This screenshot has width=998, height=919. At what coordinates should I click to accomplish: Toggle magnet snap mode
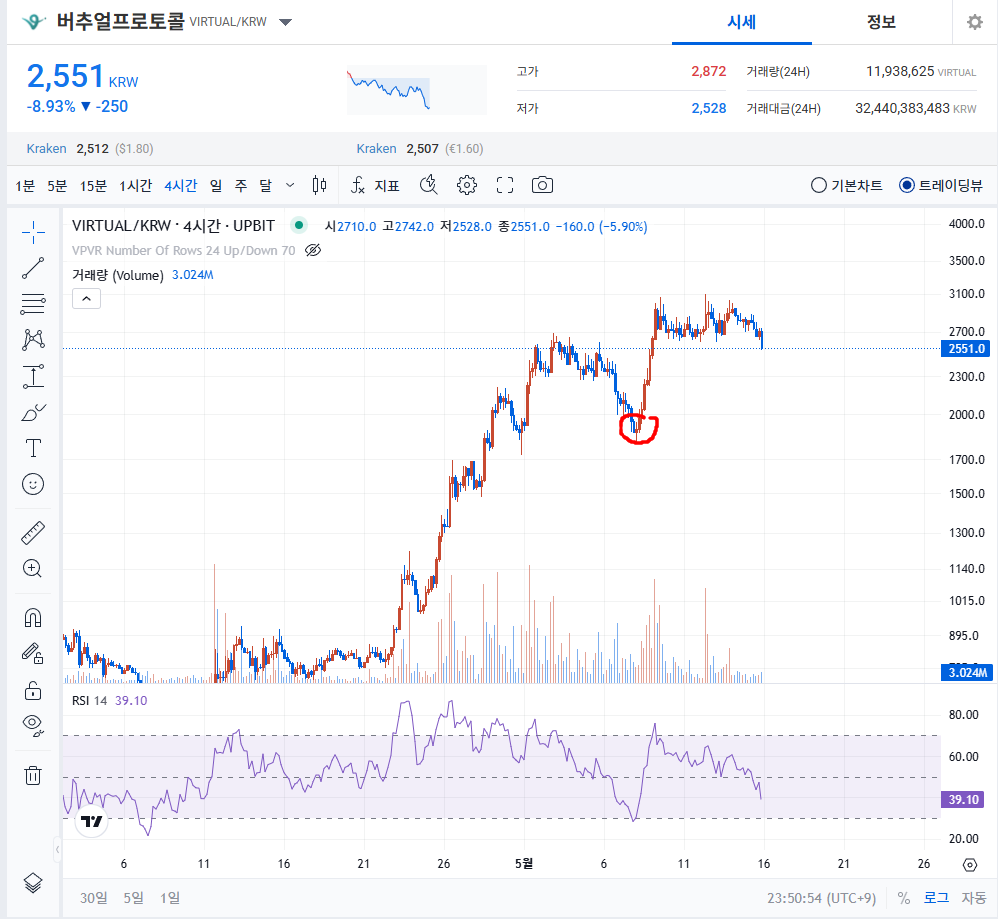tap(33, 617)
